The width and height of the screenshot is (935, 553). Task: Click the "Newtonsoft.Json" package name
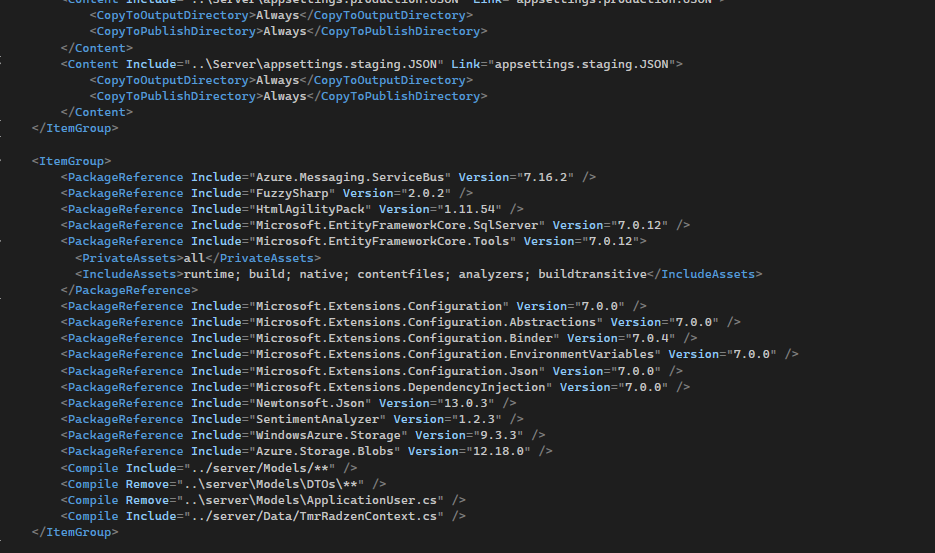[310, 403]
